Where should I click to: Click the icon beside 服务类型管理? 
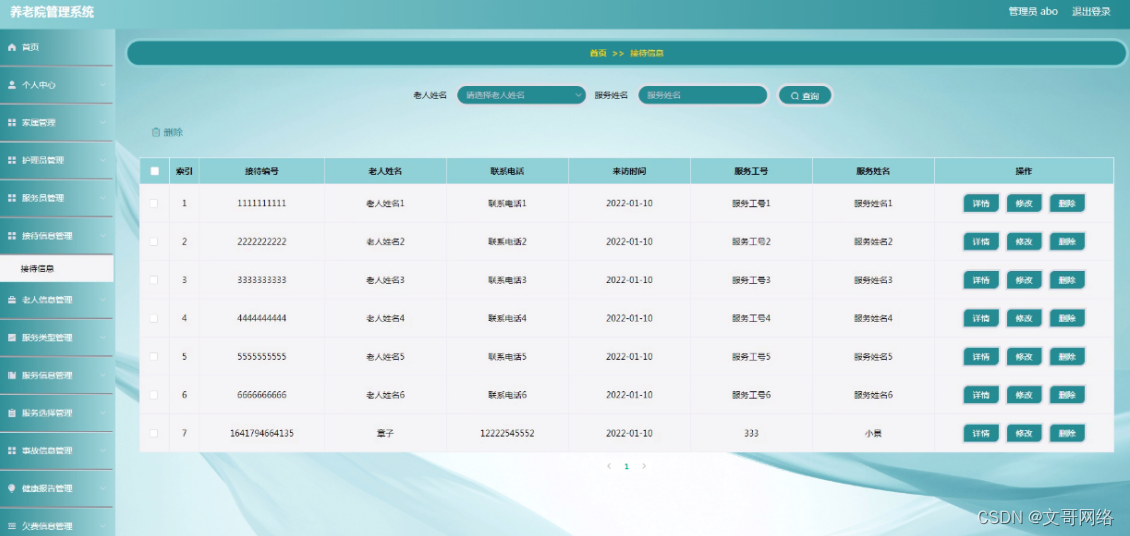point(12,337)
